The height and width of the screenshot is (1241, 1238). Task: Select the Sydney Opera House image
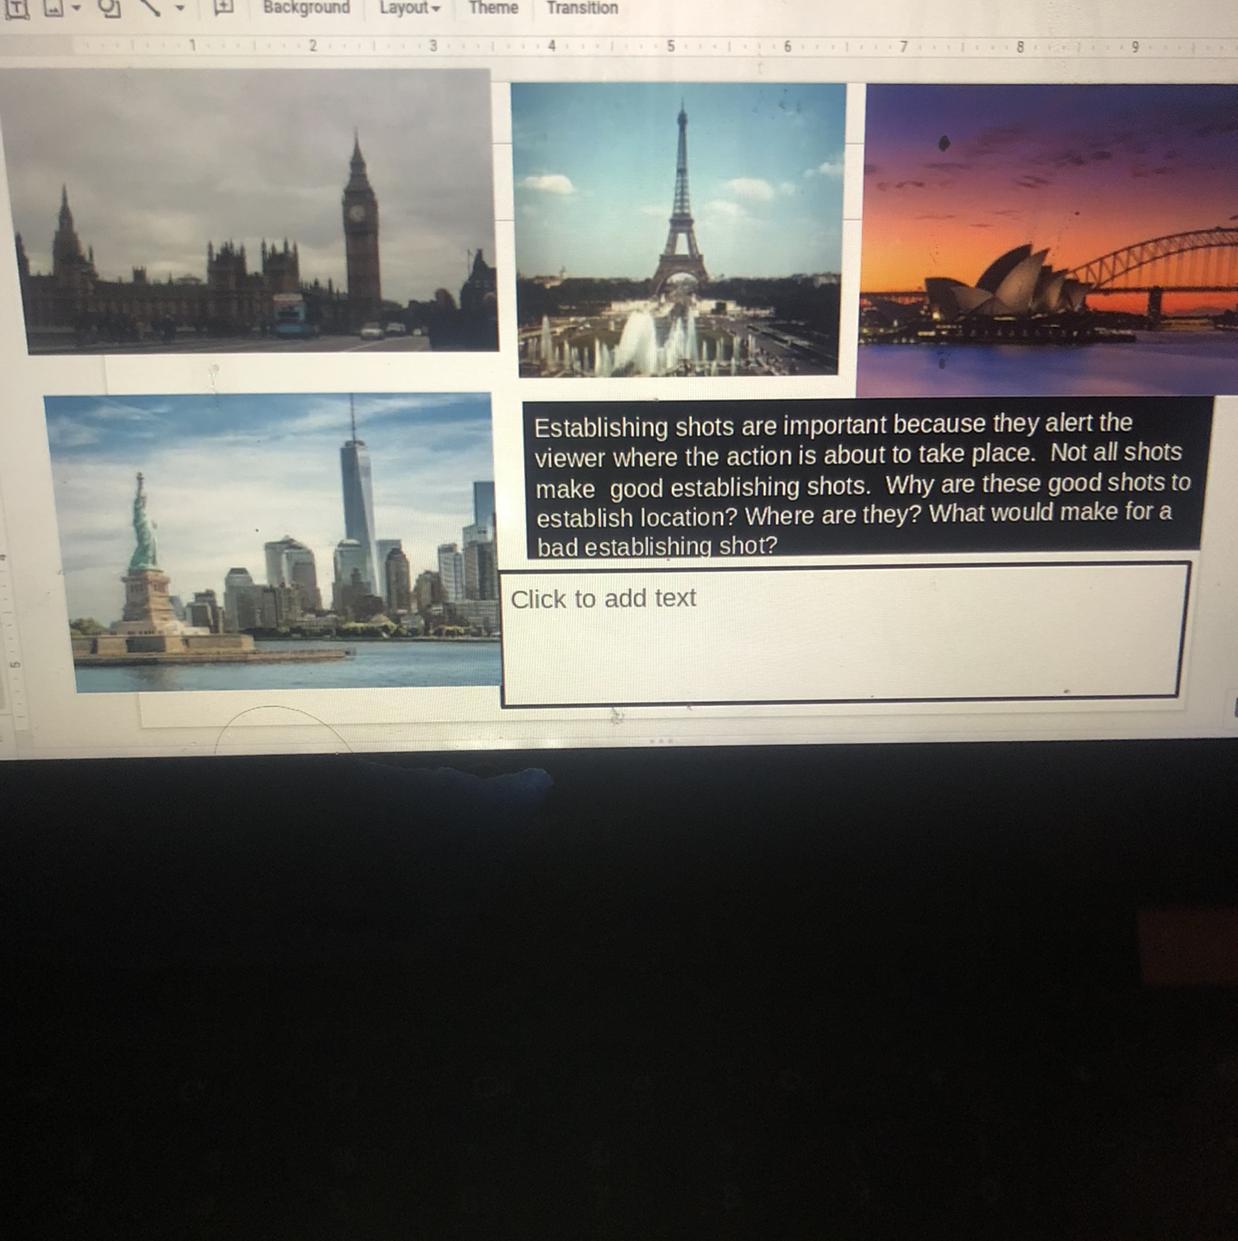point(1048,240)
